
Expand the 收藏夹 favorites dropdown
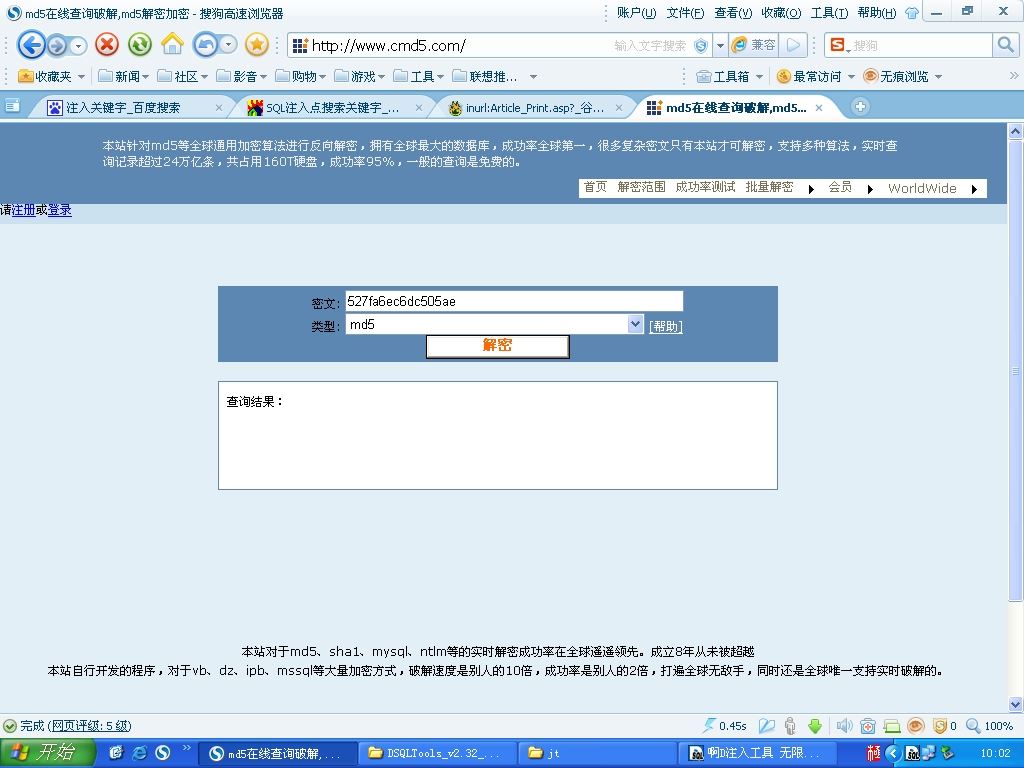tap(81, 76)
